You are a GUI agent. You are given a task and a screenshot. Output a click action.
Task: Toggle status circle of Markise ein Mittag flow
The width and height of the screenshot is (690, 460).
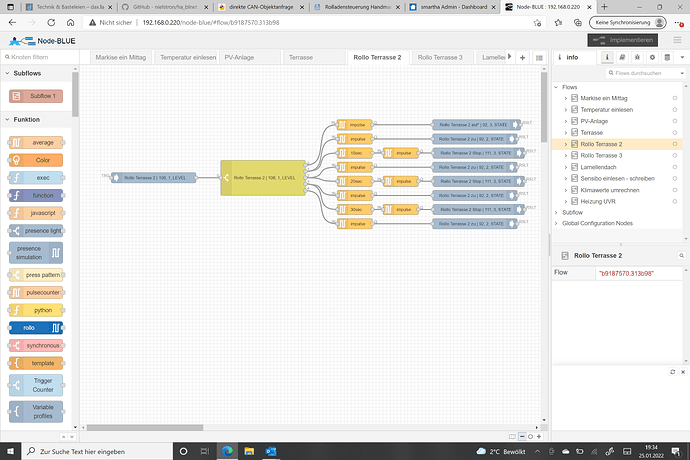point(676,97)
